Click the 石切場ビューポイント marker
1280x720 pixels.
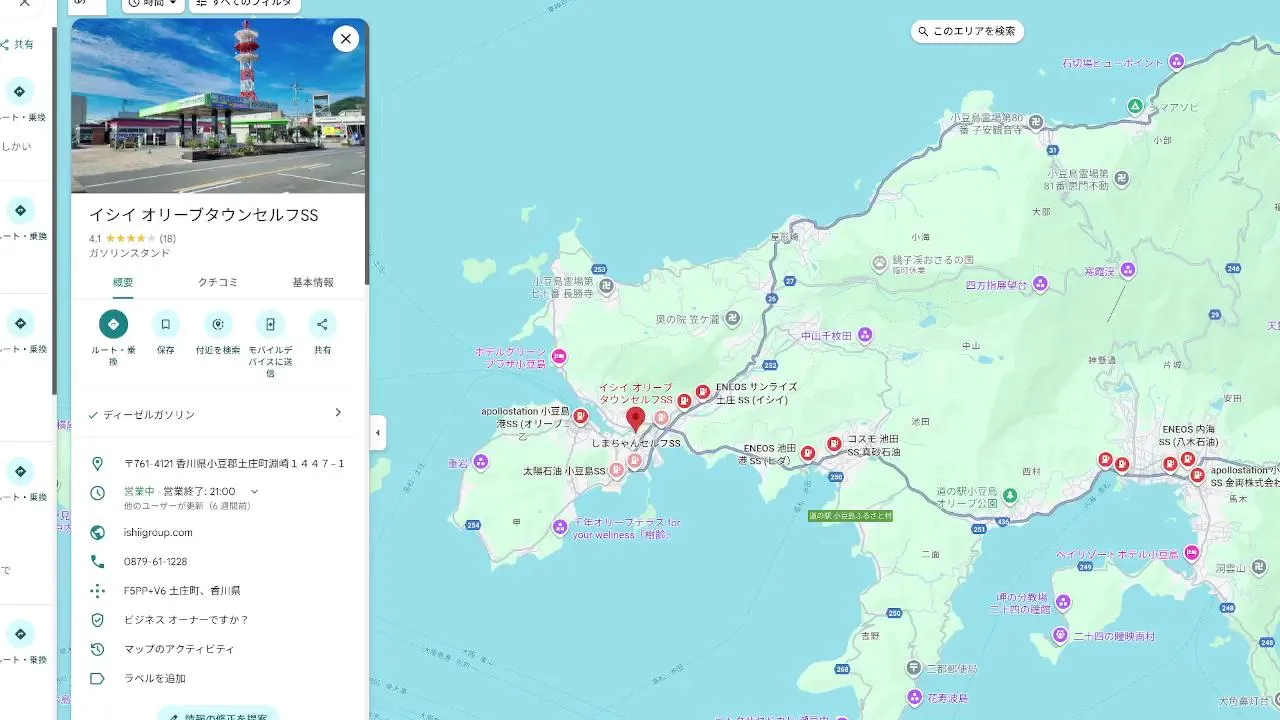[x=1176, y=62]
